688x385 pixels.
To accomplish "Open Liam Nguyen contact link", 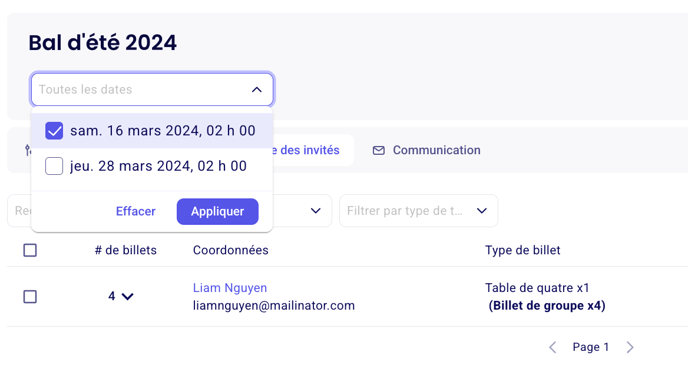I will (230, 288).
